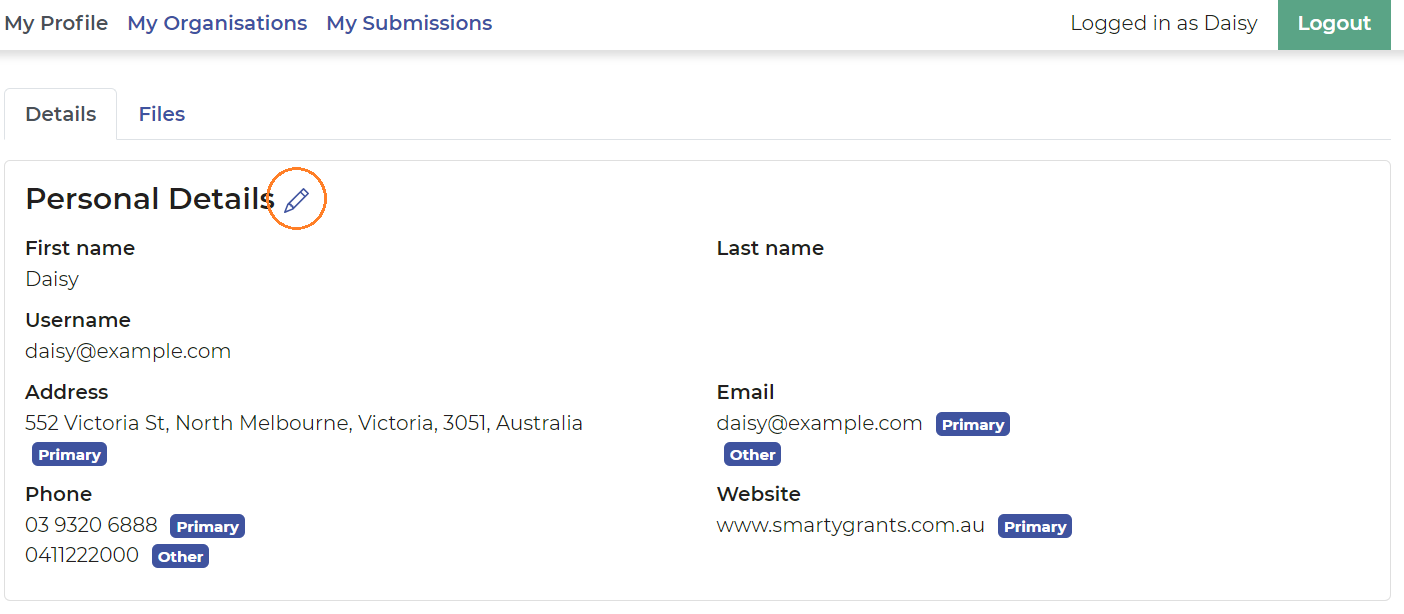Screen dimensions: 1404x614
Task: Click the Primary badge beside 03 9320 6888
Action: (x=207, y=527)
